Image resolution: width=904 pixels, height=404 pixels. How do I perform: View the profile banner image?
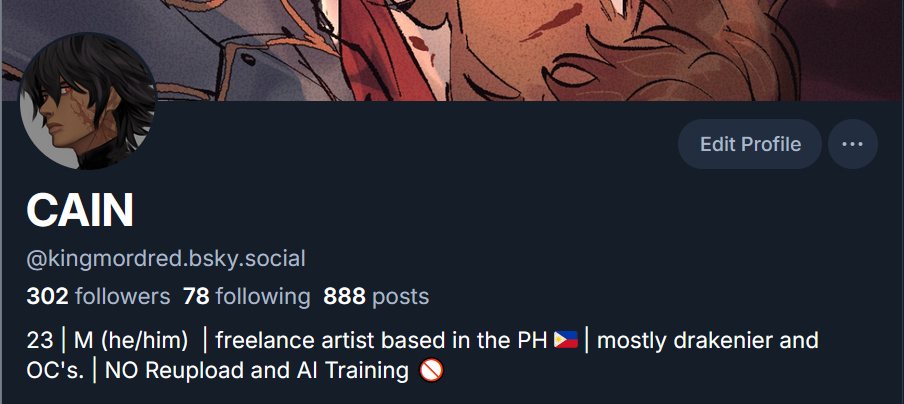coord(452,50)
